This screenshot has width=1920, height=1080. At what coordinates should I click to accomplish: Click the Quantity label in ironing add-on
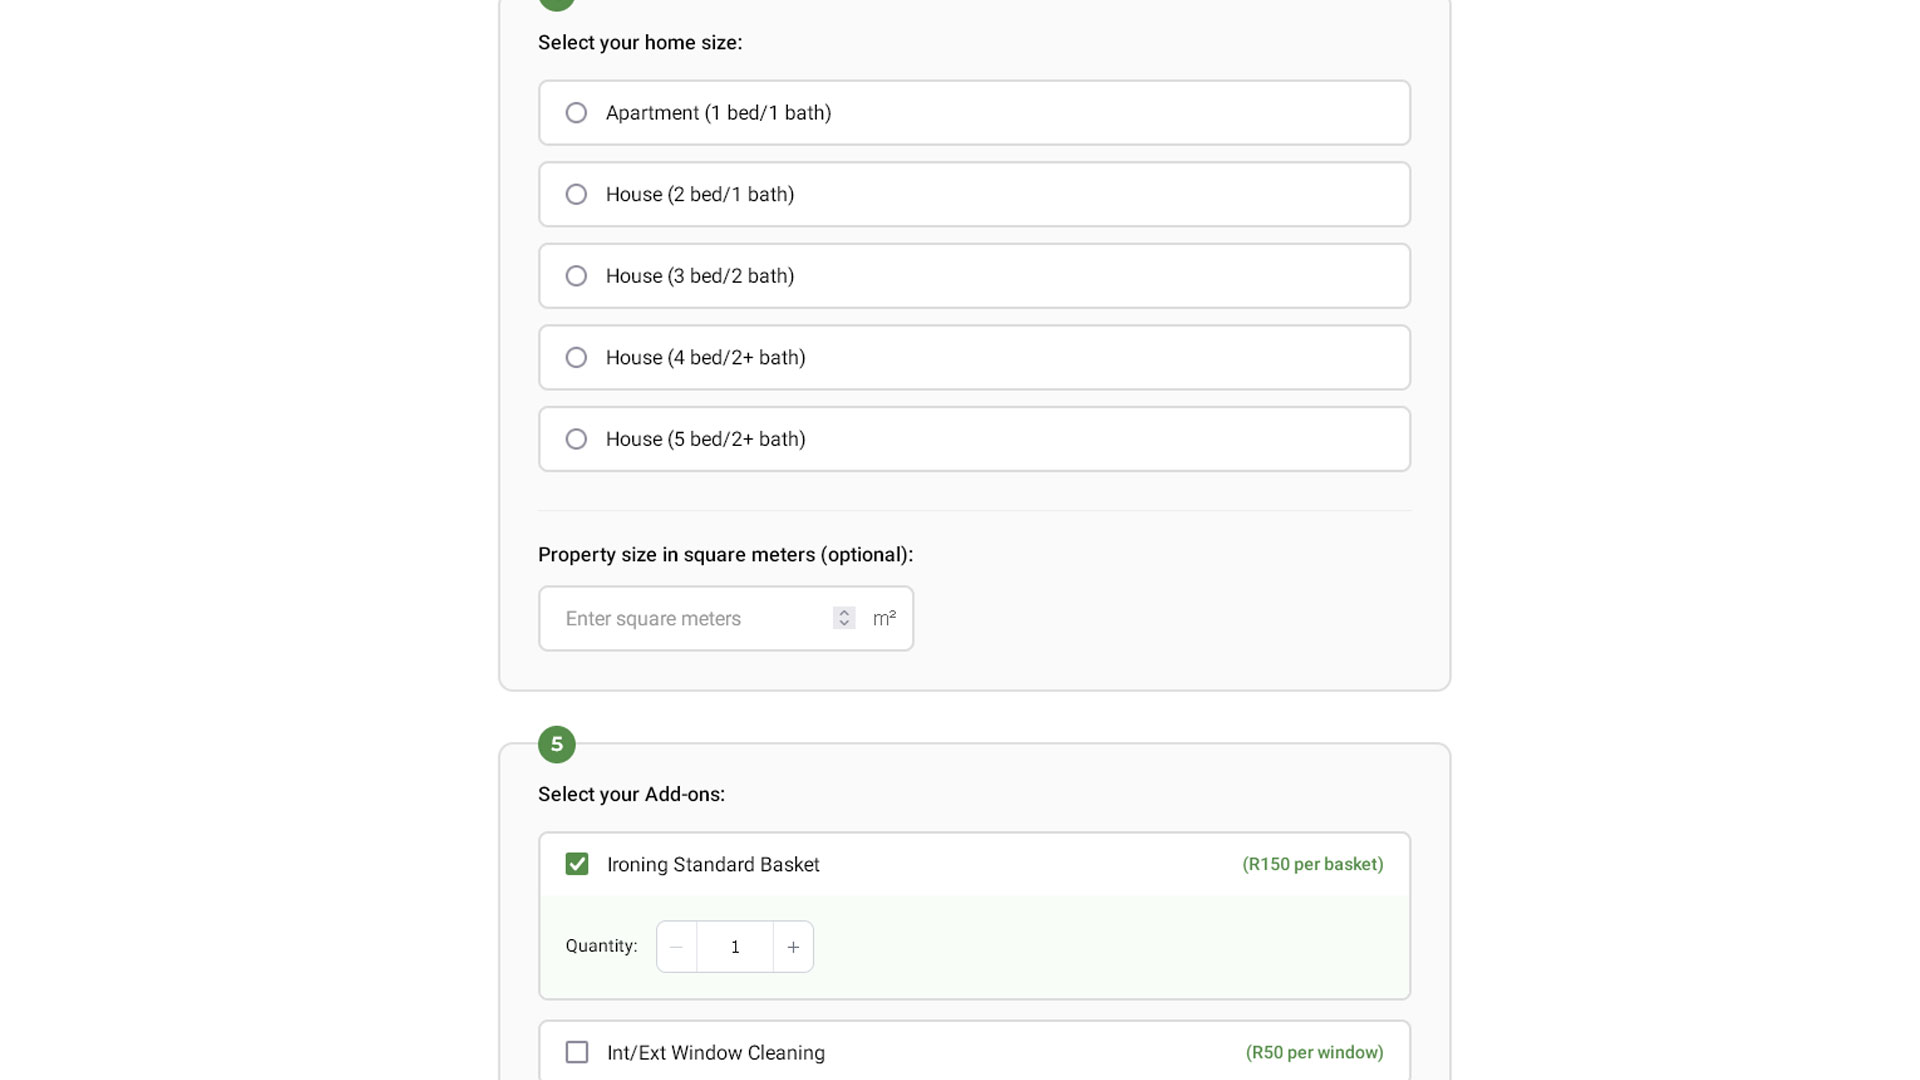(601, 946)
